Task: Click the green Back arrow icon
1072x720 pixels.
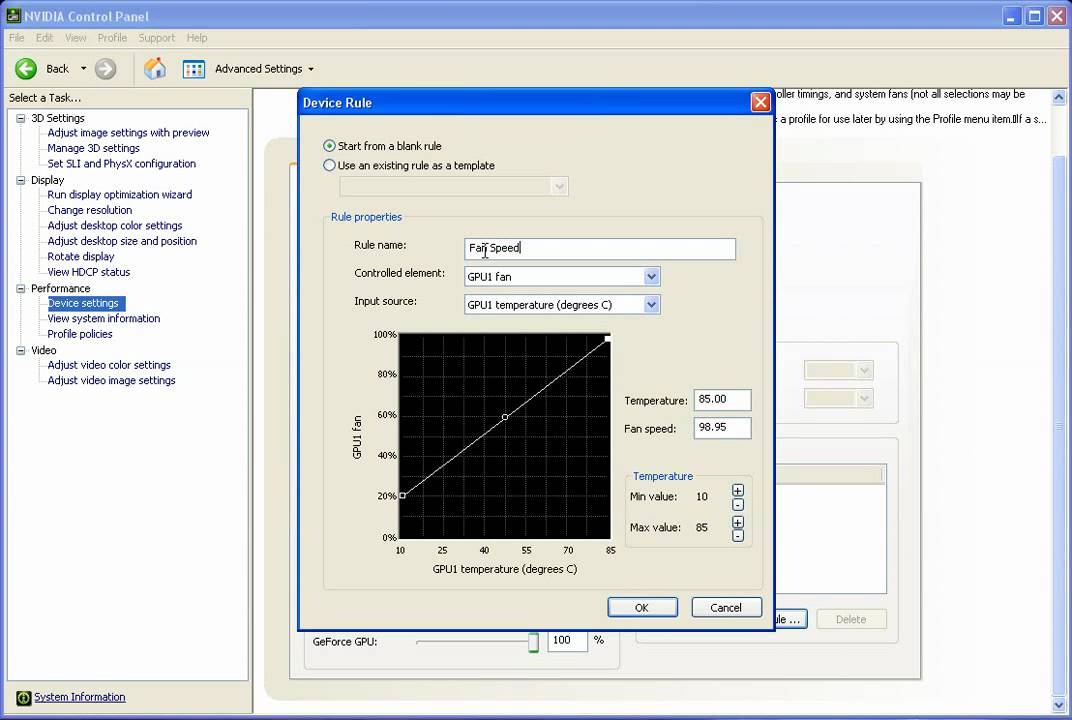Action: tap(26, 68)
